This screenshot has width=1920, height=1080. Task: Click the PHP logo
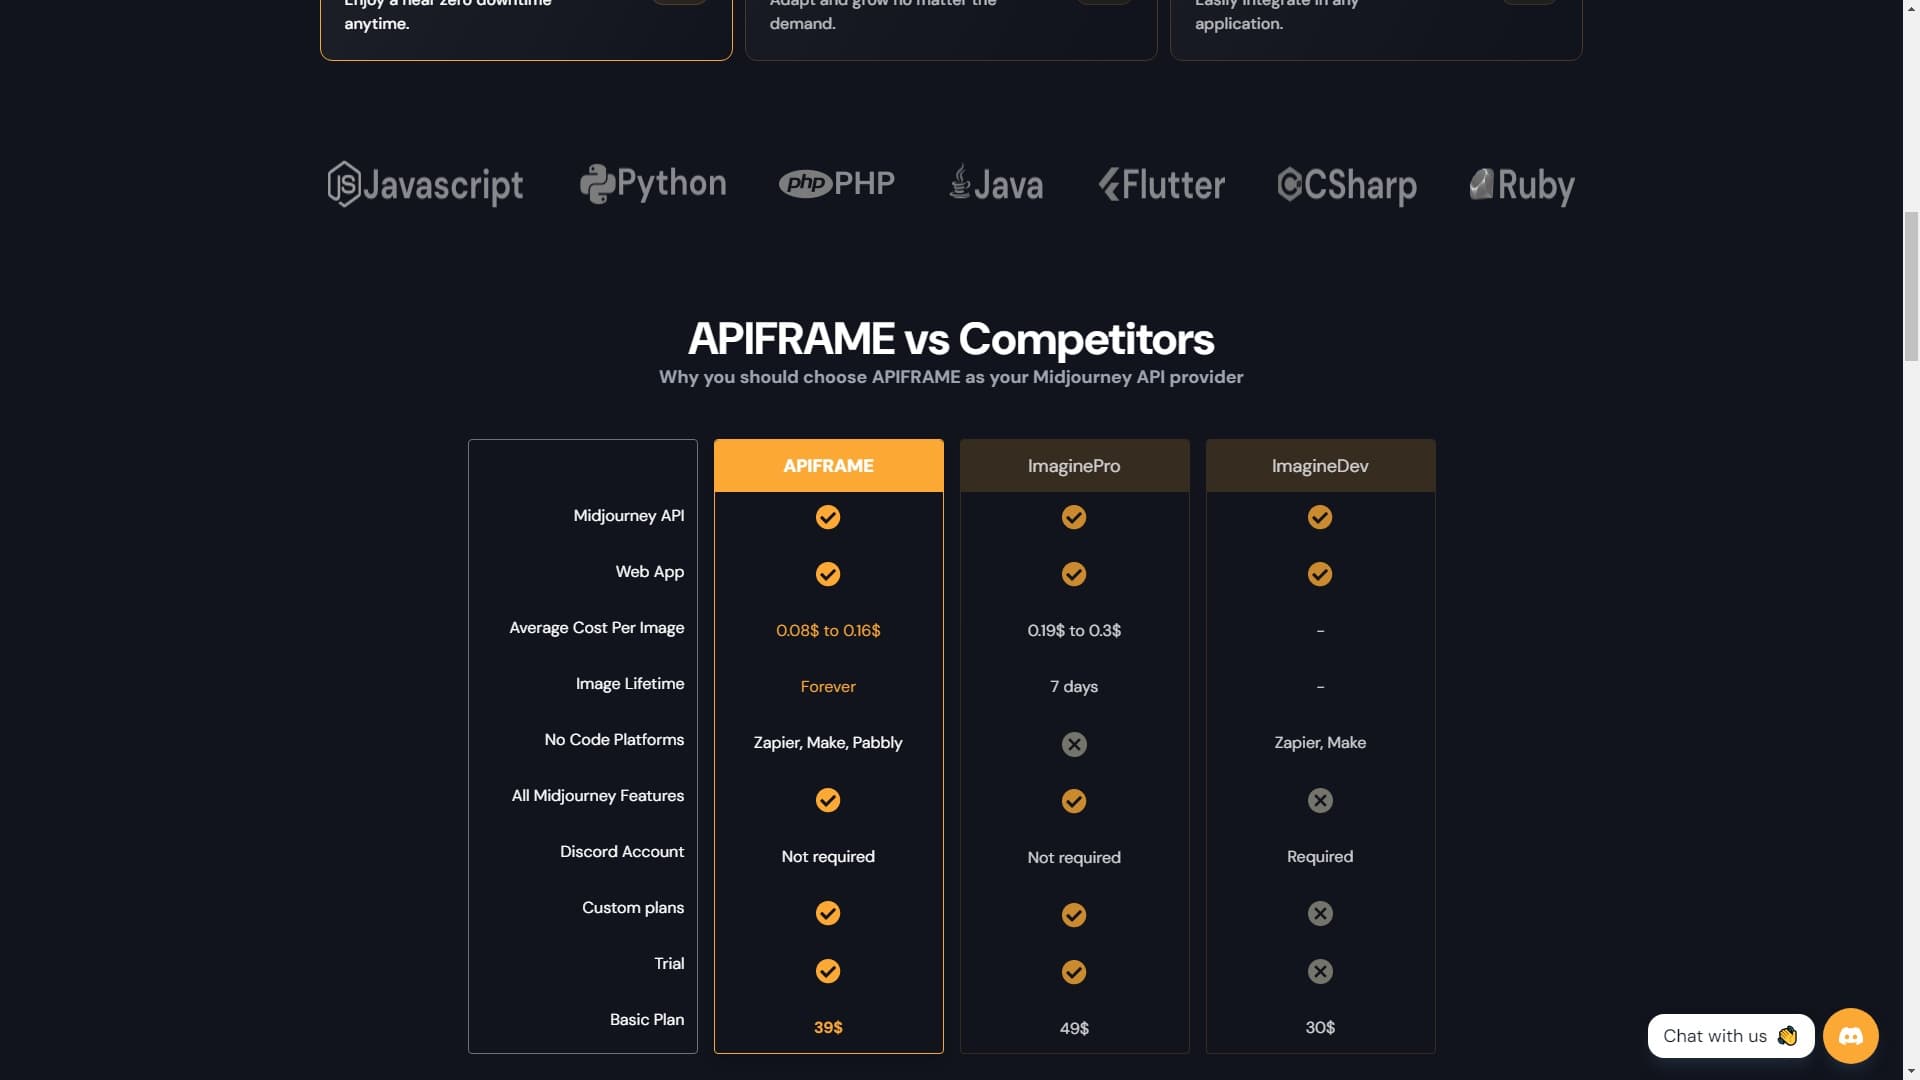click(x=837, y=184)
